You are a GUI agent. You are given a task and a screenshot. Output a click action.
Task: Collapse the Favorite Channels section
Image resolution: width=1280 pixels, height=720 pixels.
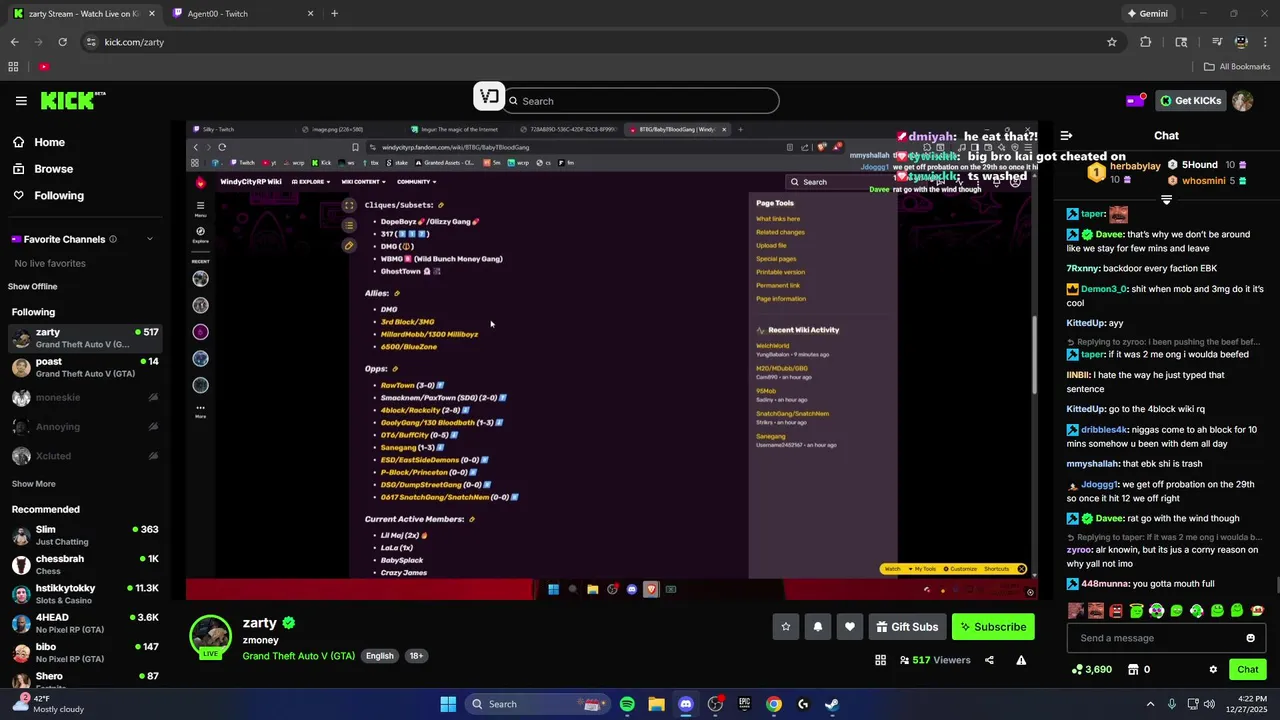[x=150, y=239]
